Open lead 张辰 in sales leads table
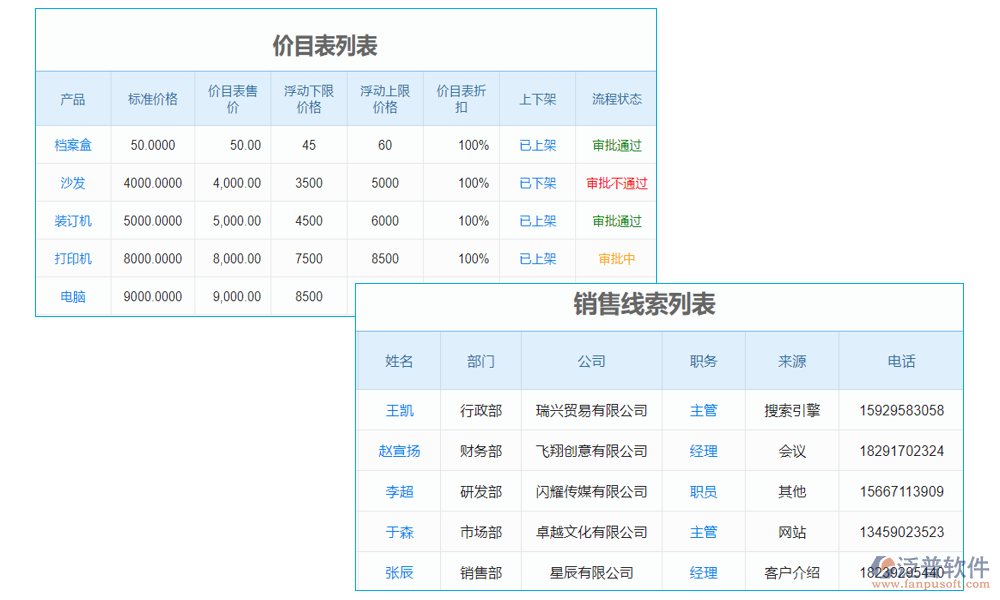Image resolution: width=1000 pixels, height=600 pixels. tap(399, 572)
